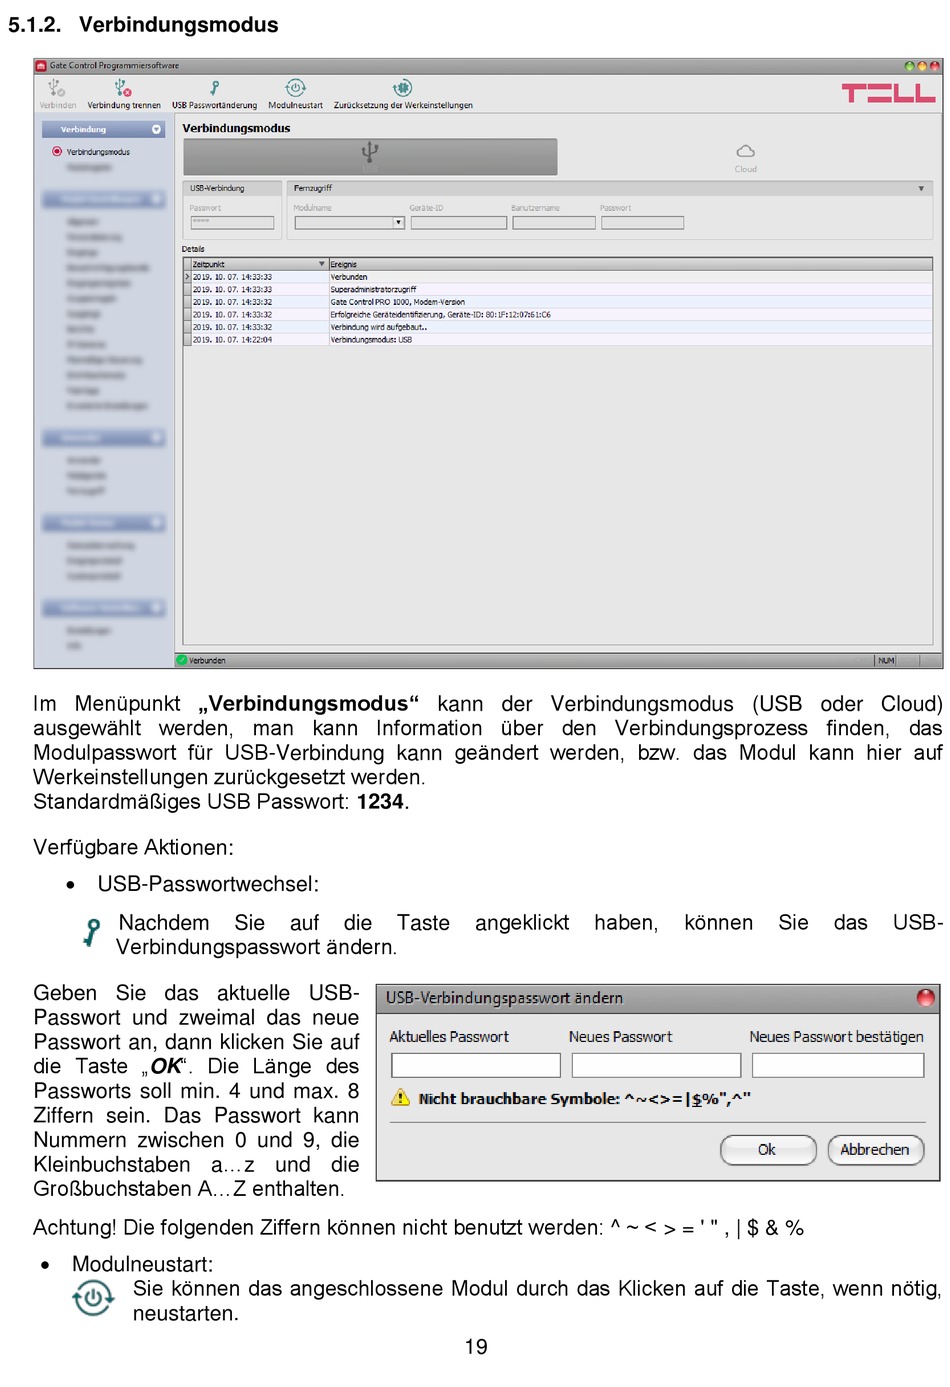
Task: Click the Modulneustart toolbar icon
Action: (x=295, y=88)
